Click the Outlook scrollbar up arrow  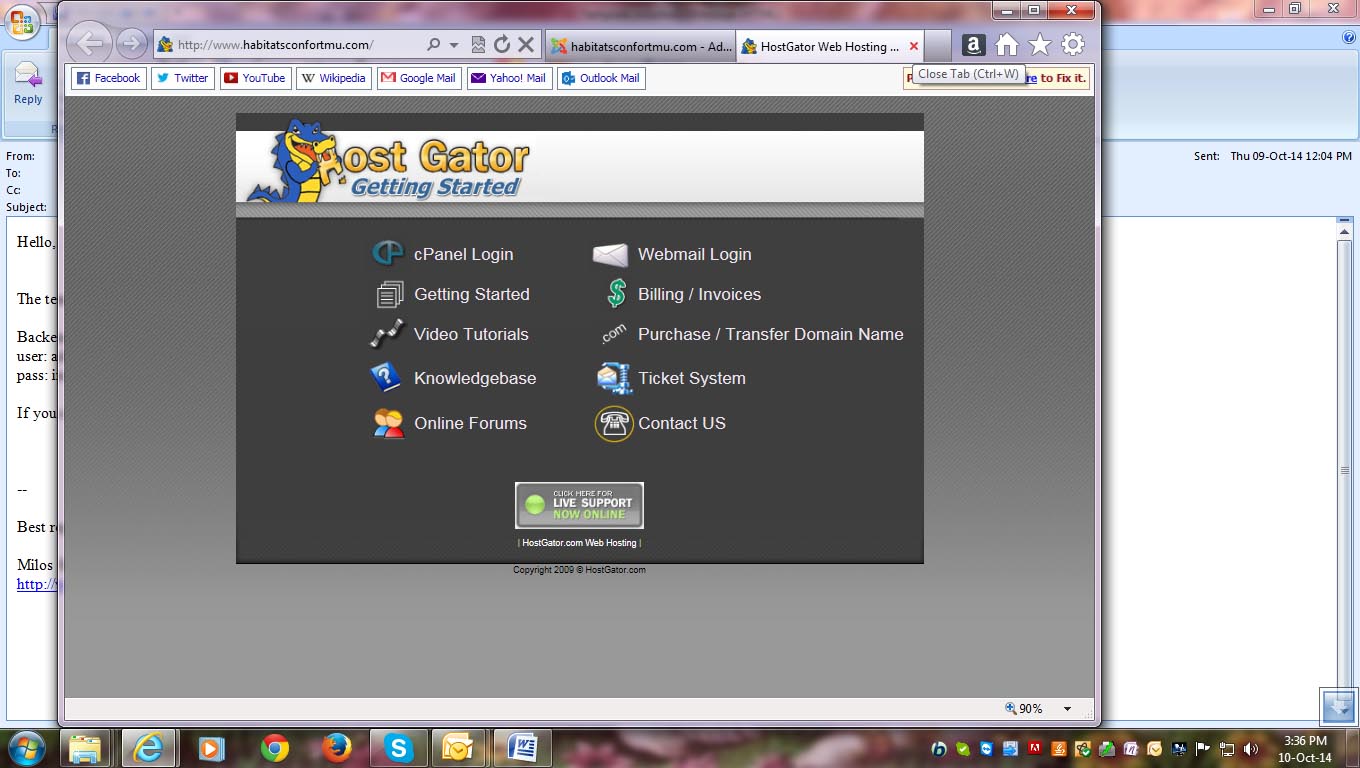[x=1345, y=231]
